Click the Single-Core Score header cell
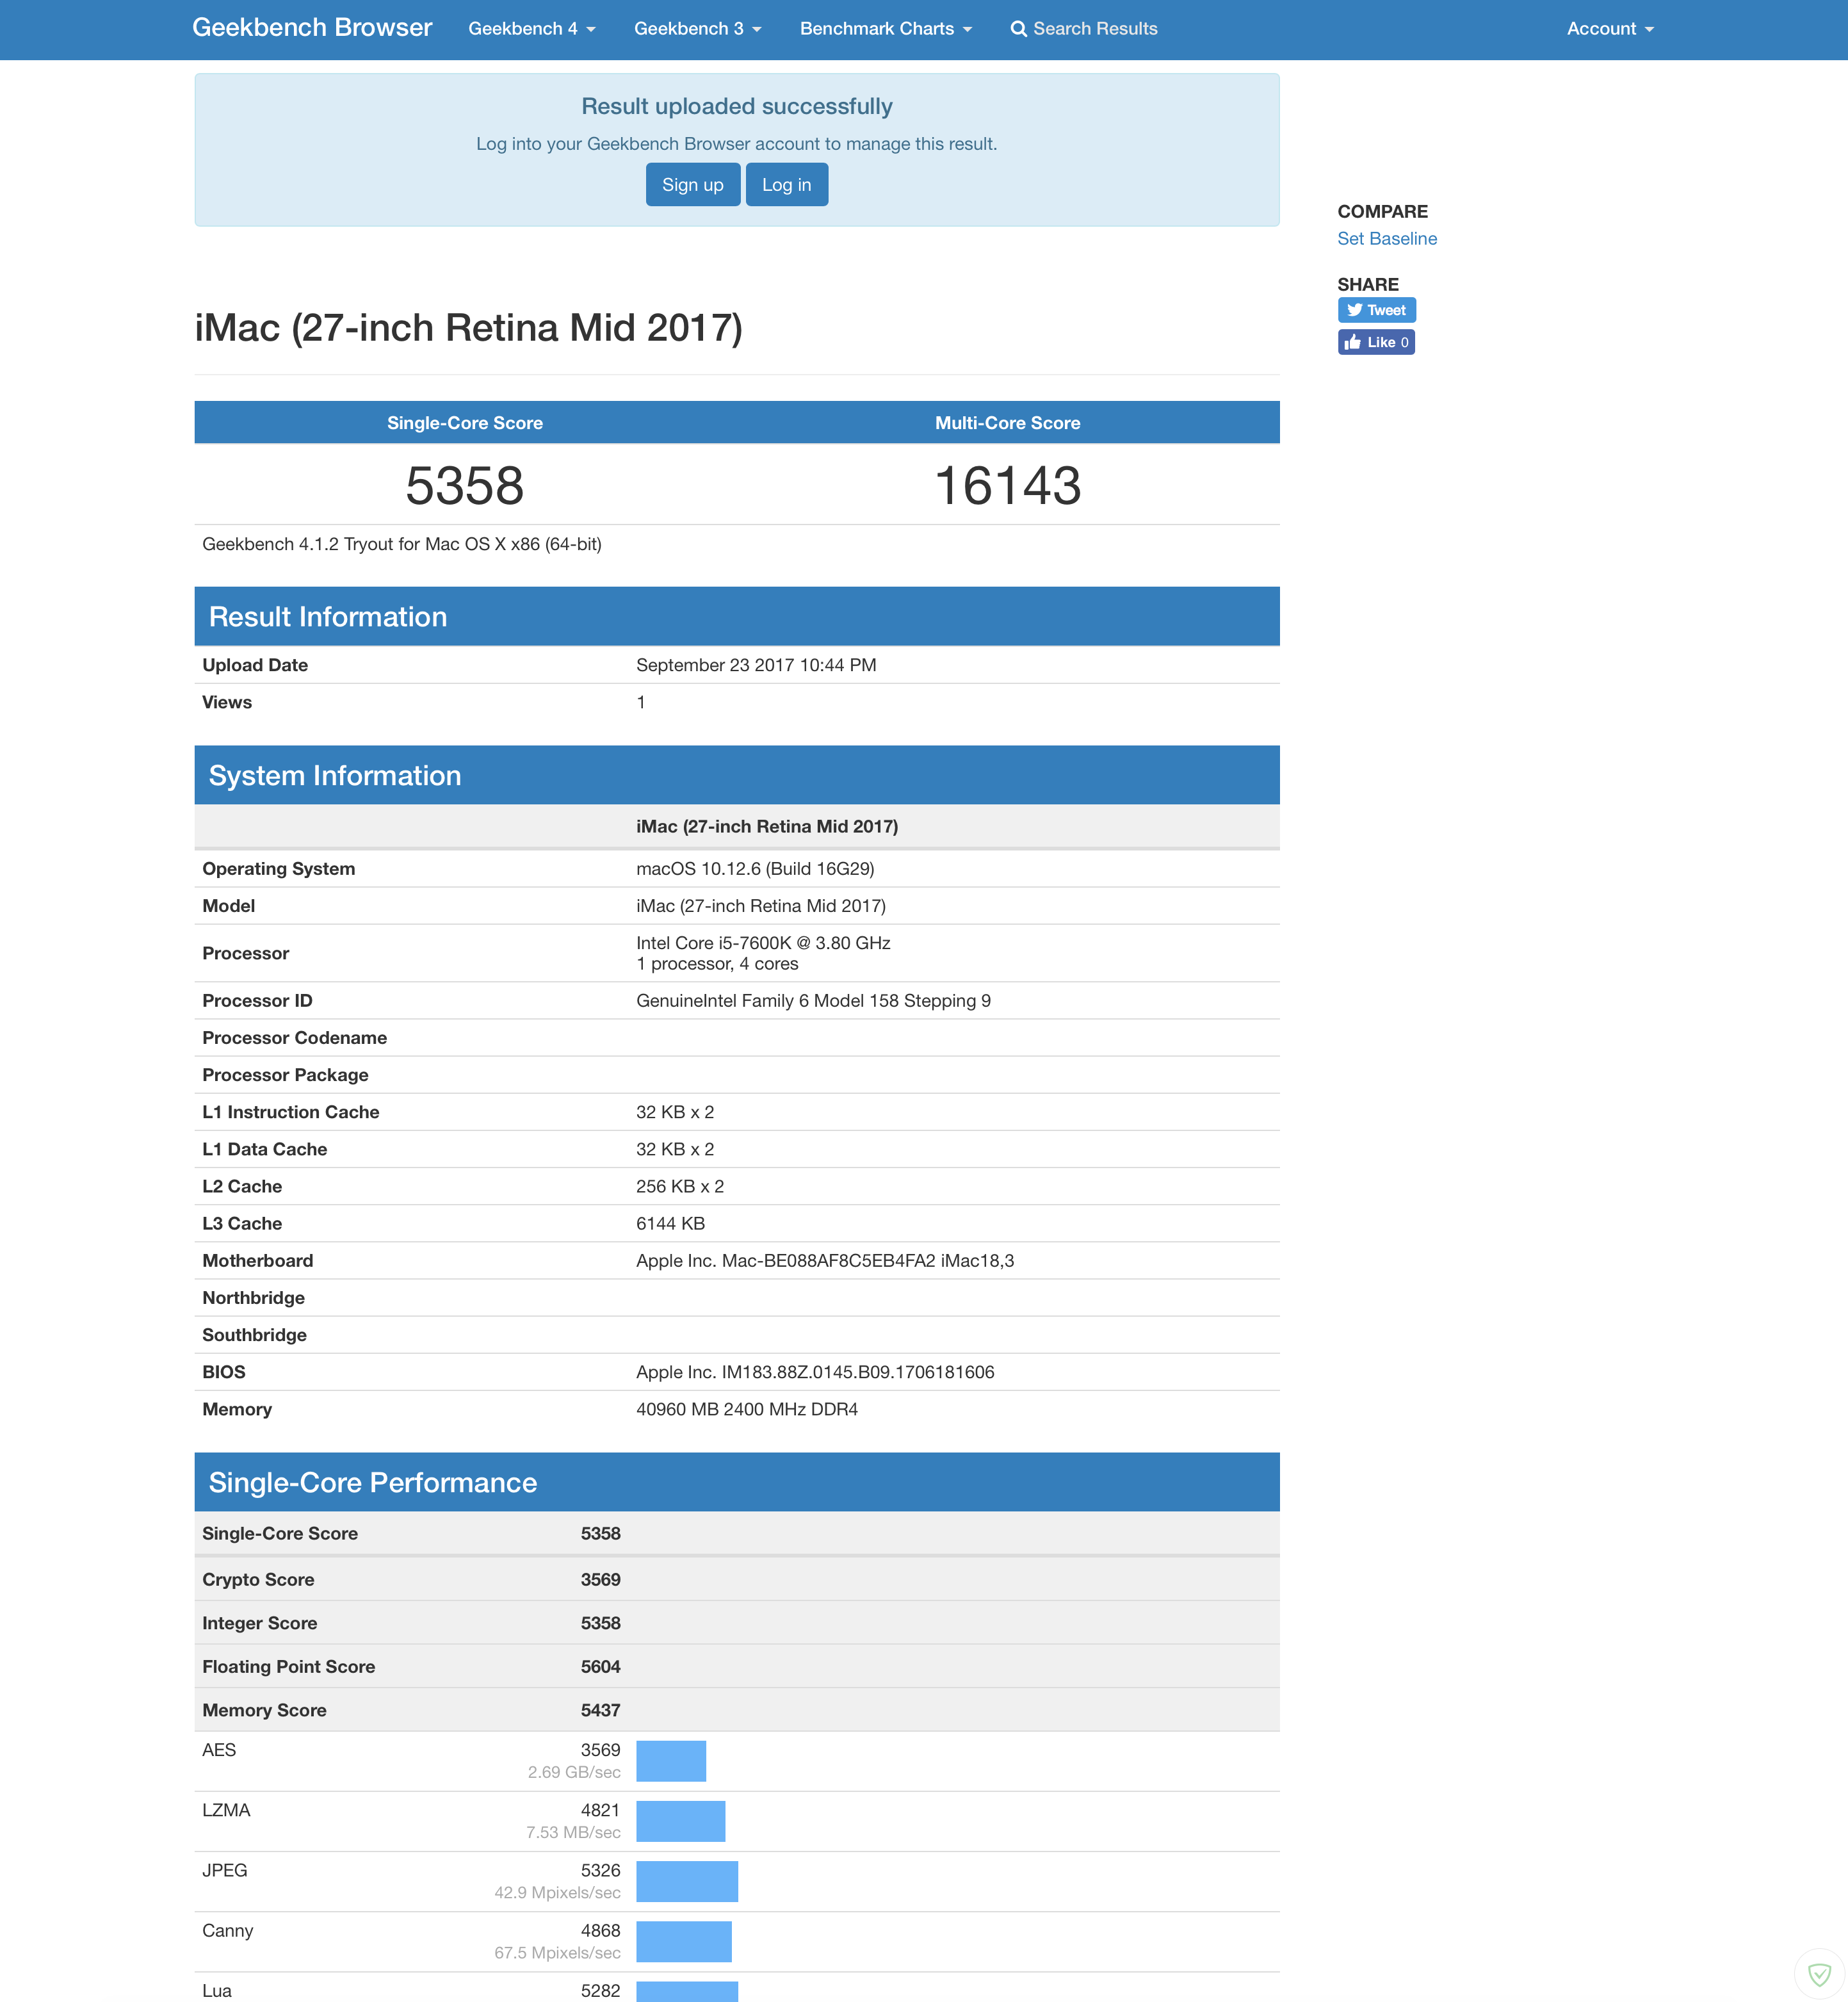 pyautogui.click(x=465, y=423)
